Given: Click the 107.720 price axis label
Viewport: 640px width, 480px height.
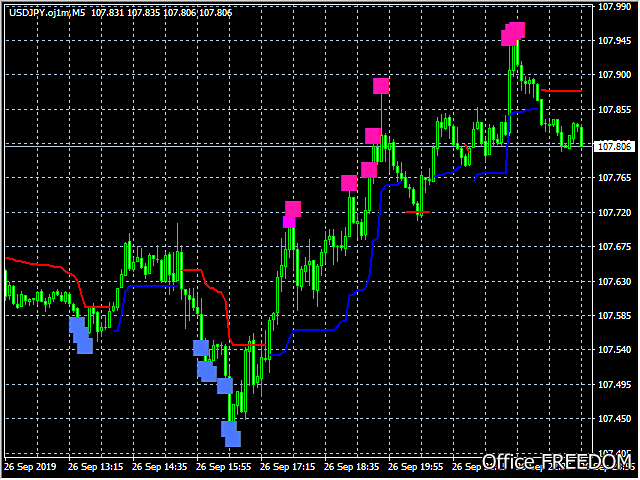Looking at the screenshot, I should coord(614,213).
